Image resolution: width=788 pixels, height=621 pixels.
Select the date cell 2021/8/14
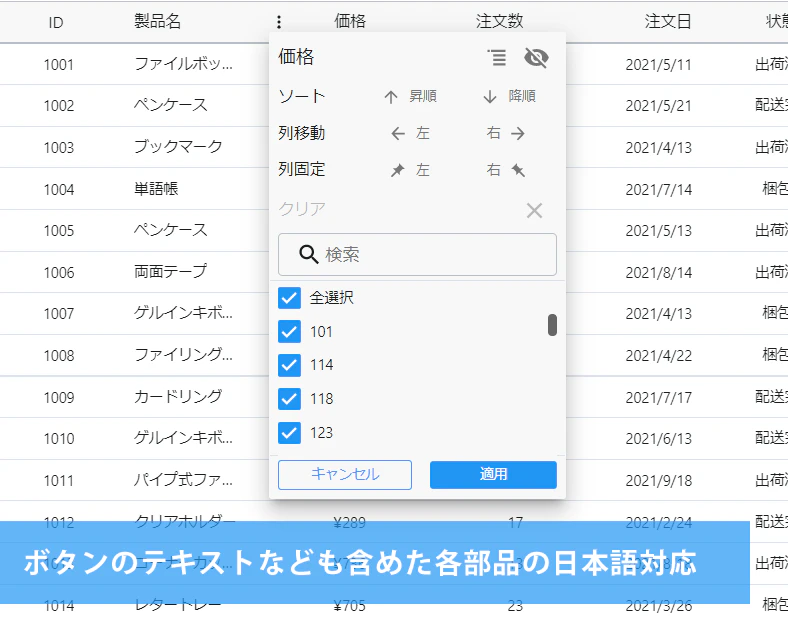[658, 273]
